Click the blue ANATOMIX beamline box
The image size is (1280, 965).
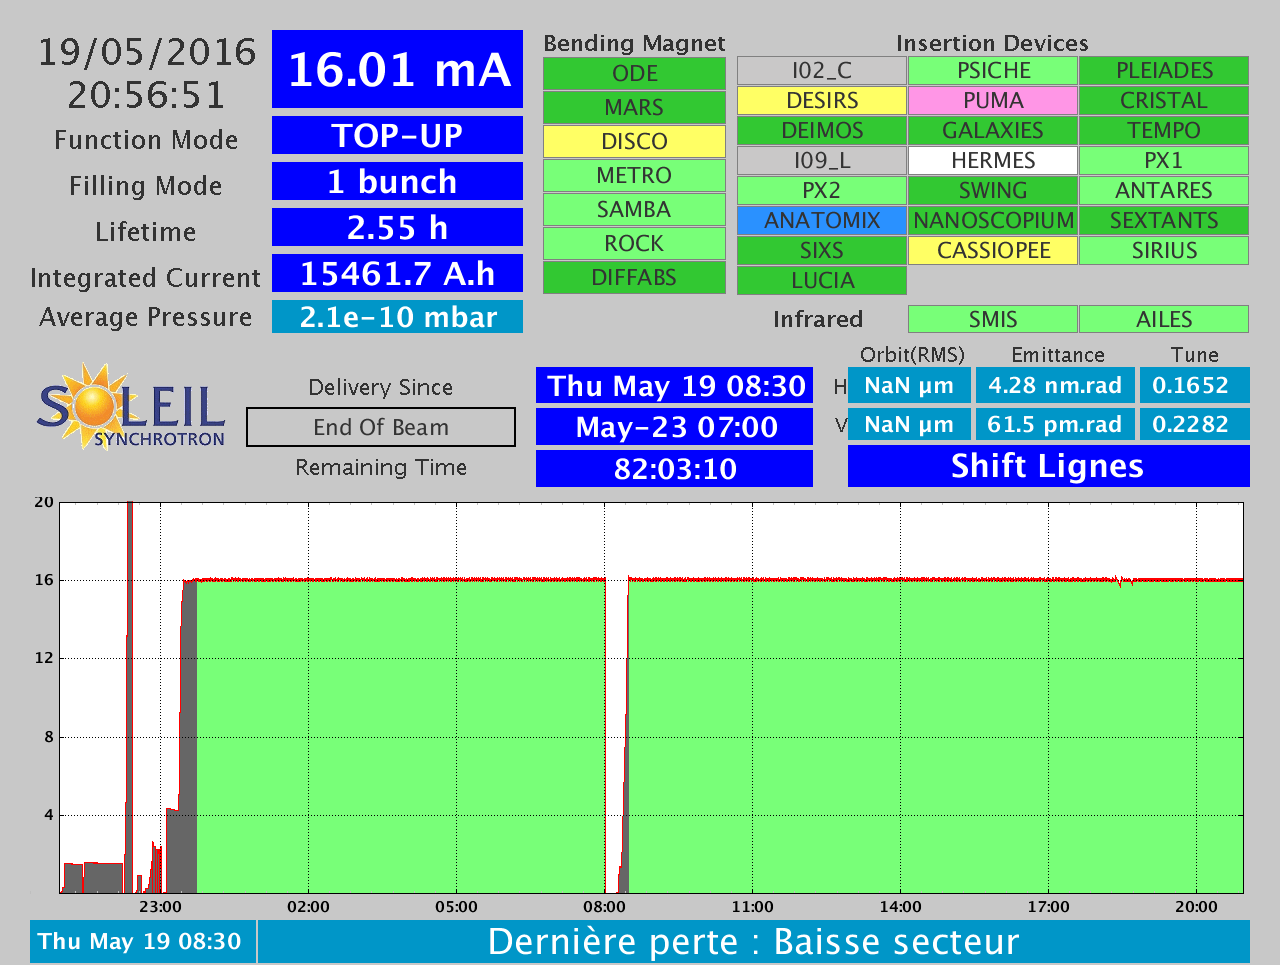(822, 220)
